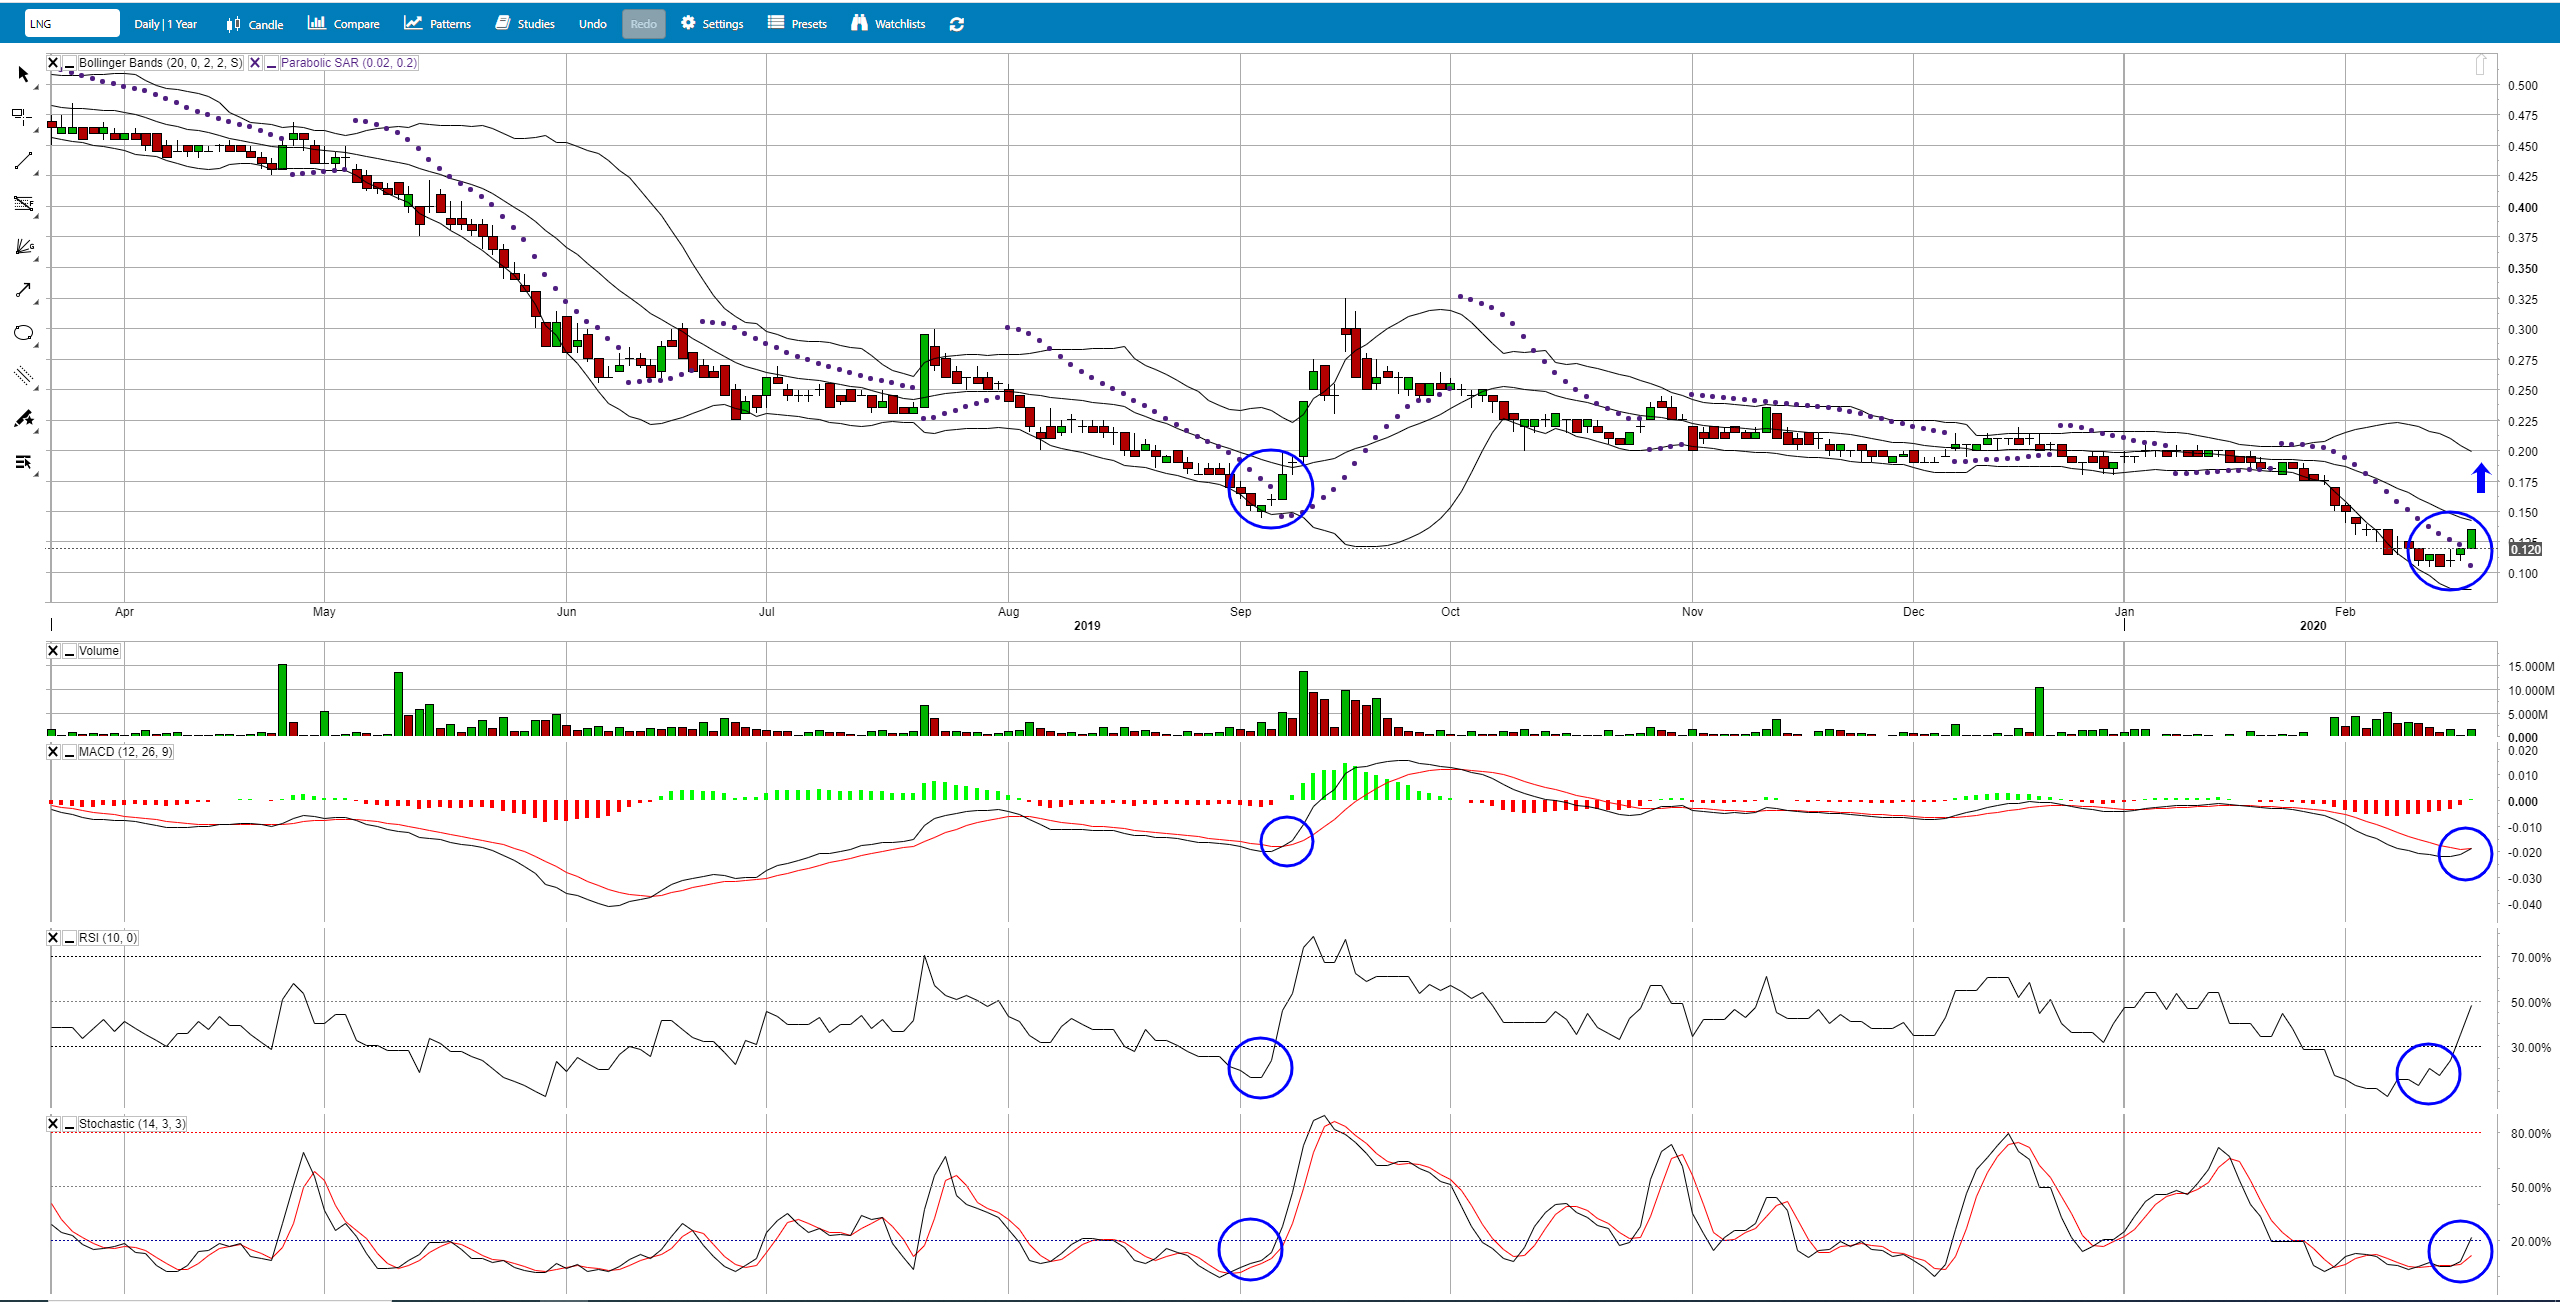Click the 15.000M volume axis label
The image size is (2560, 1302).
(x=2530, y=667)
